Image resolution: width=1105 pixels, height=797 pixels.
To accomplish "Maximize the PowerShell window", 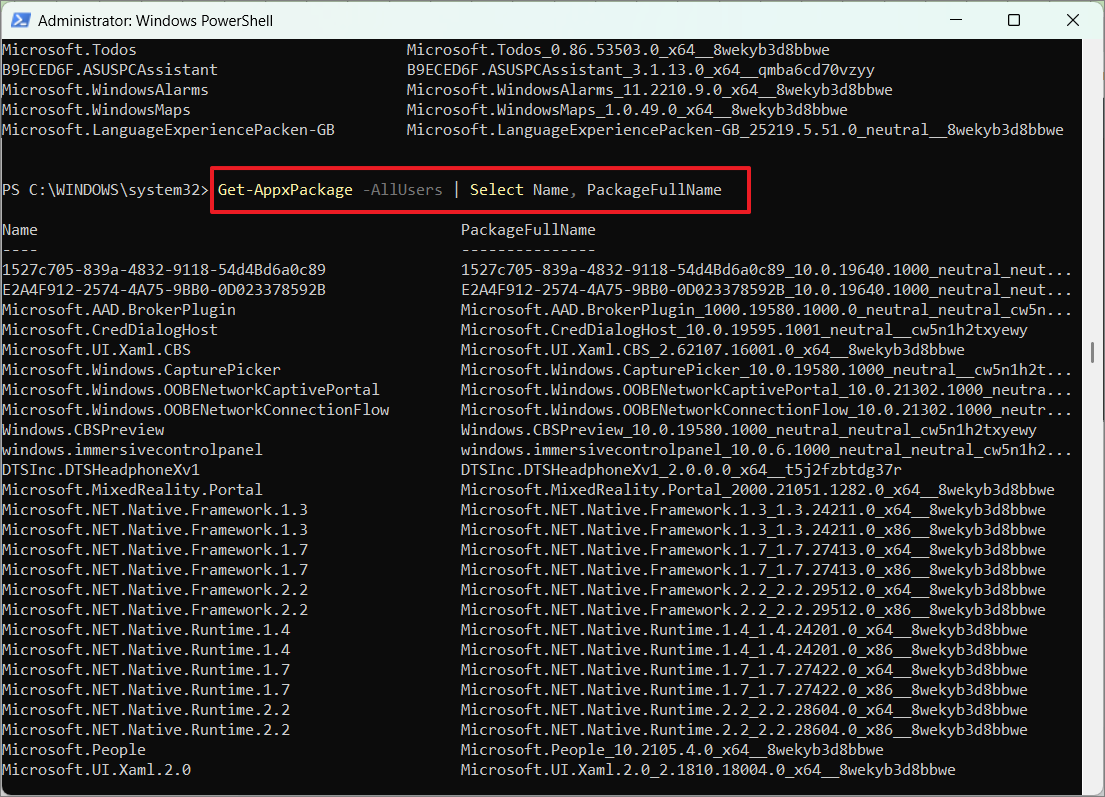I will (1013, 20).
